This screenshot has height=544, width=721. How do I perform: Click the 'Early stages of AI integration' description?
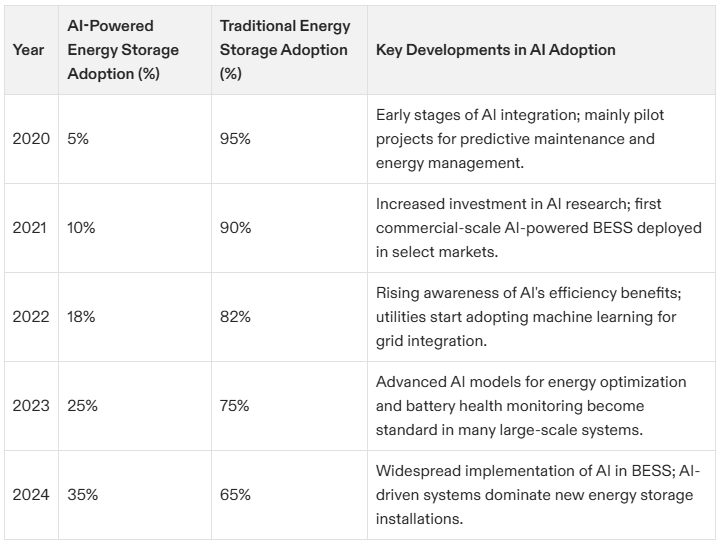tap(520, 139)
